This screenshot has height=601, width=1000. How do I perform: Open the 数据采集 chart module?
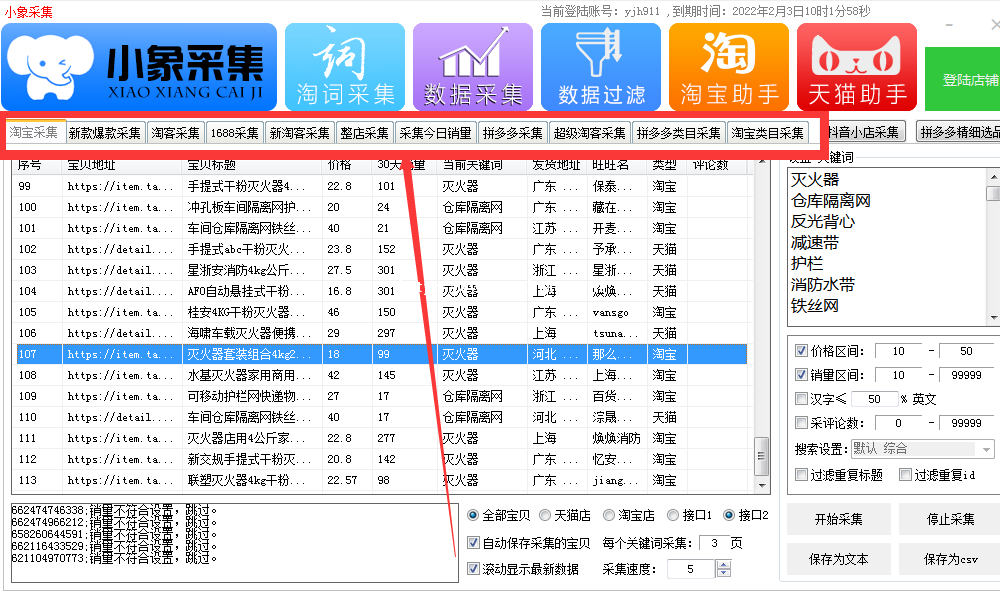pyautogui.click(x=473, y=67)
